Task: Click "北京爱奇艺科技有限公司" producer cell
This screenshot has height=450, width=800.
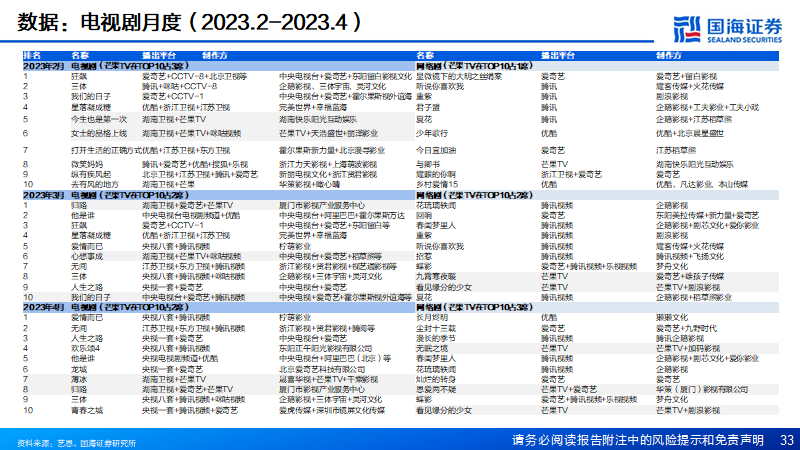Action: [x=322, y=369]
